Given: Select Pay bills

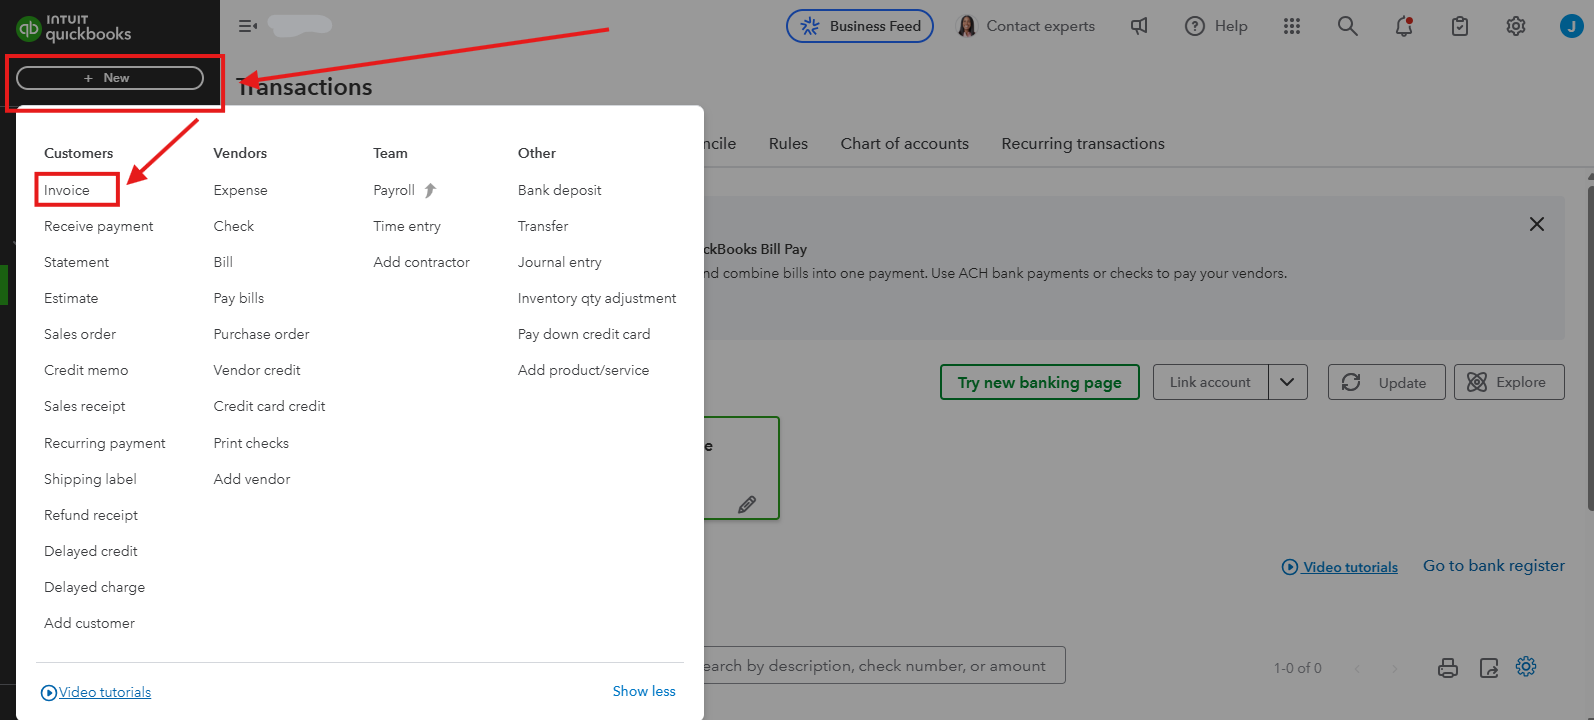Looking at the screenshot, I should [239, 298].
